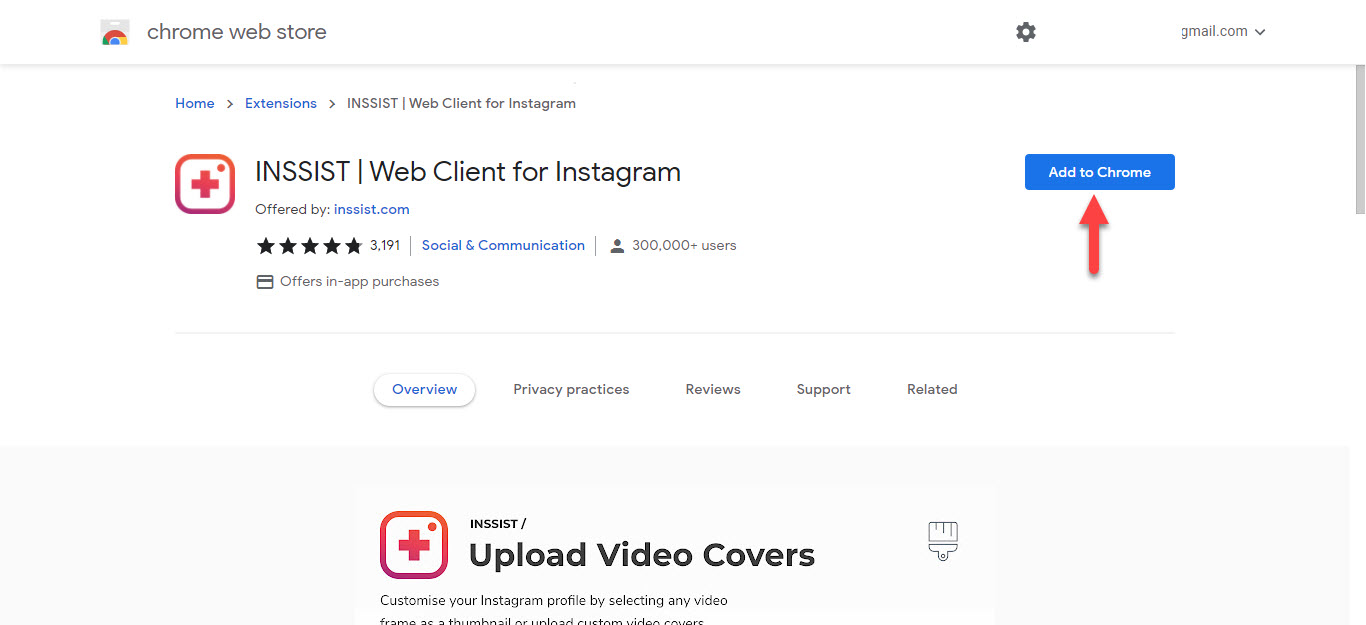Screen dimensions: 1366x625
Task: Click the INSSIST logo in promo image
Action: (414, 544)
